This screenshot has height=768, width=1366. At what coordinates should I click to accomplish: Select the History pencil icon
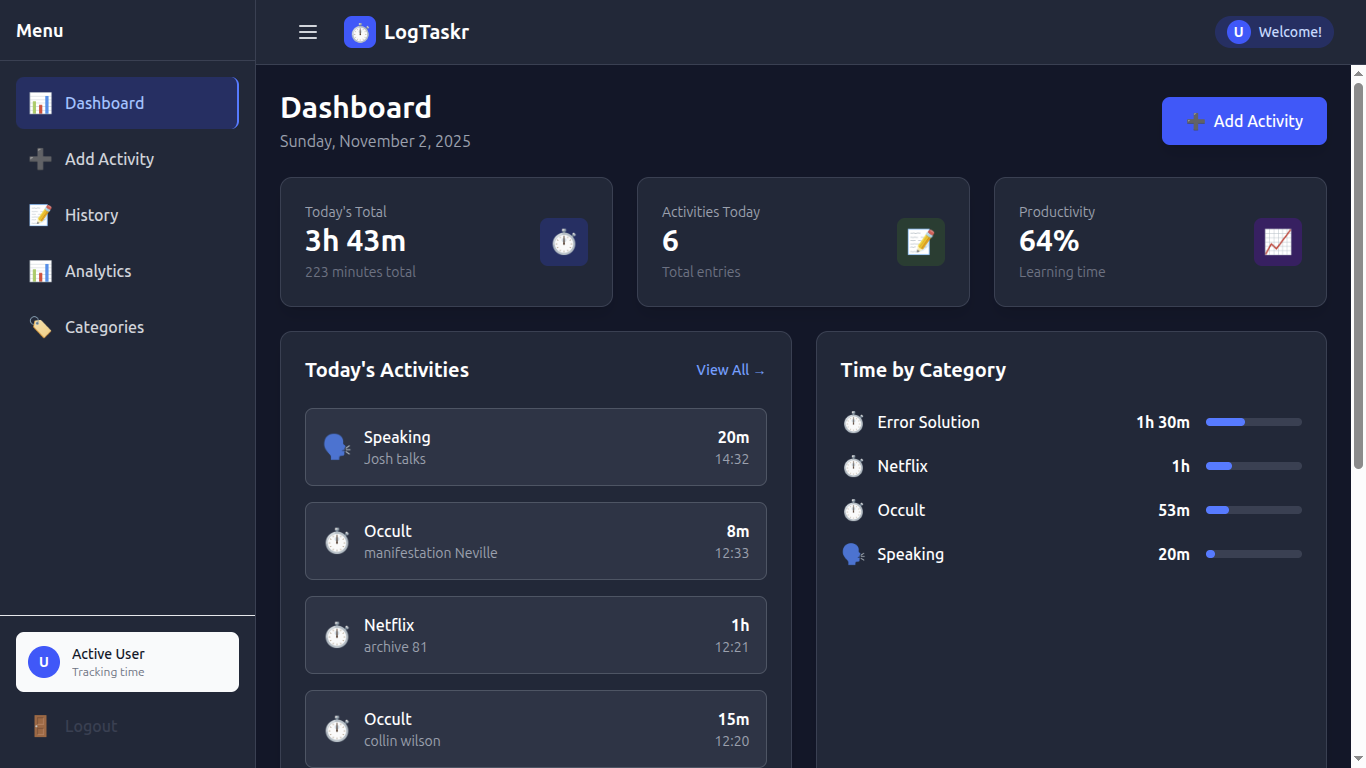pyautogui.click(x=41, y=214)
